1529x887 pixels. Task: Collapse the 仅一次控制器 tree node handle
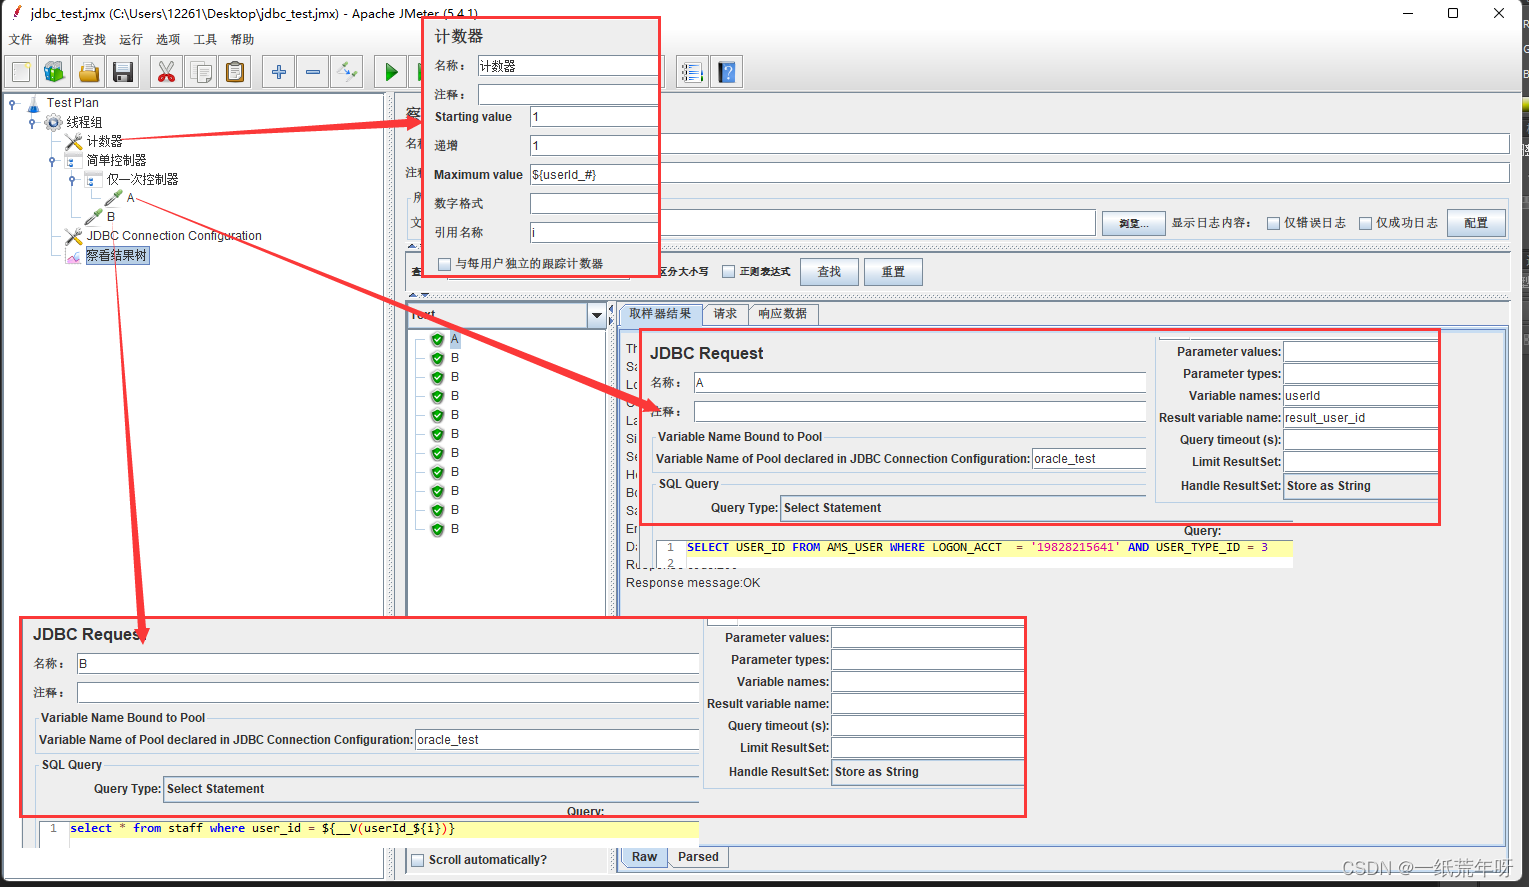pos(72,179)
